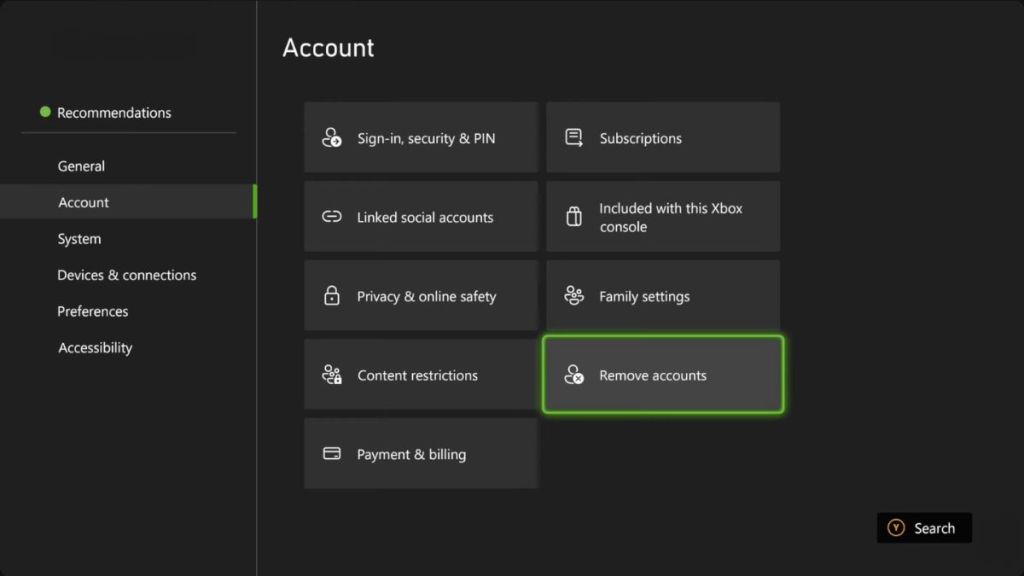Switch to the System settings section
The height and width of the screenshot is (576, 1024).
click(x=79, y=238)
